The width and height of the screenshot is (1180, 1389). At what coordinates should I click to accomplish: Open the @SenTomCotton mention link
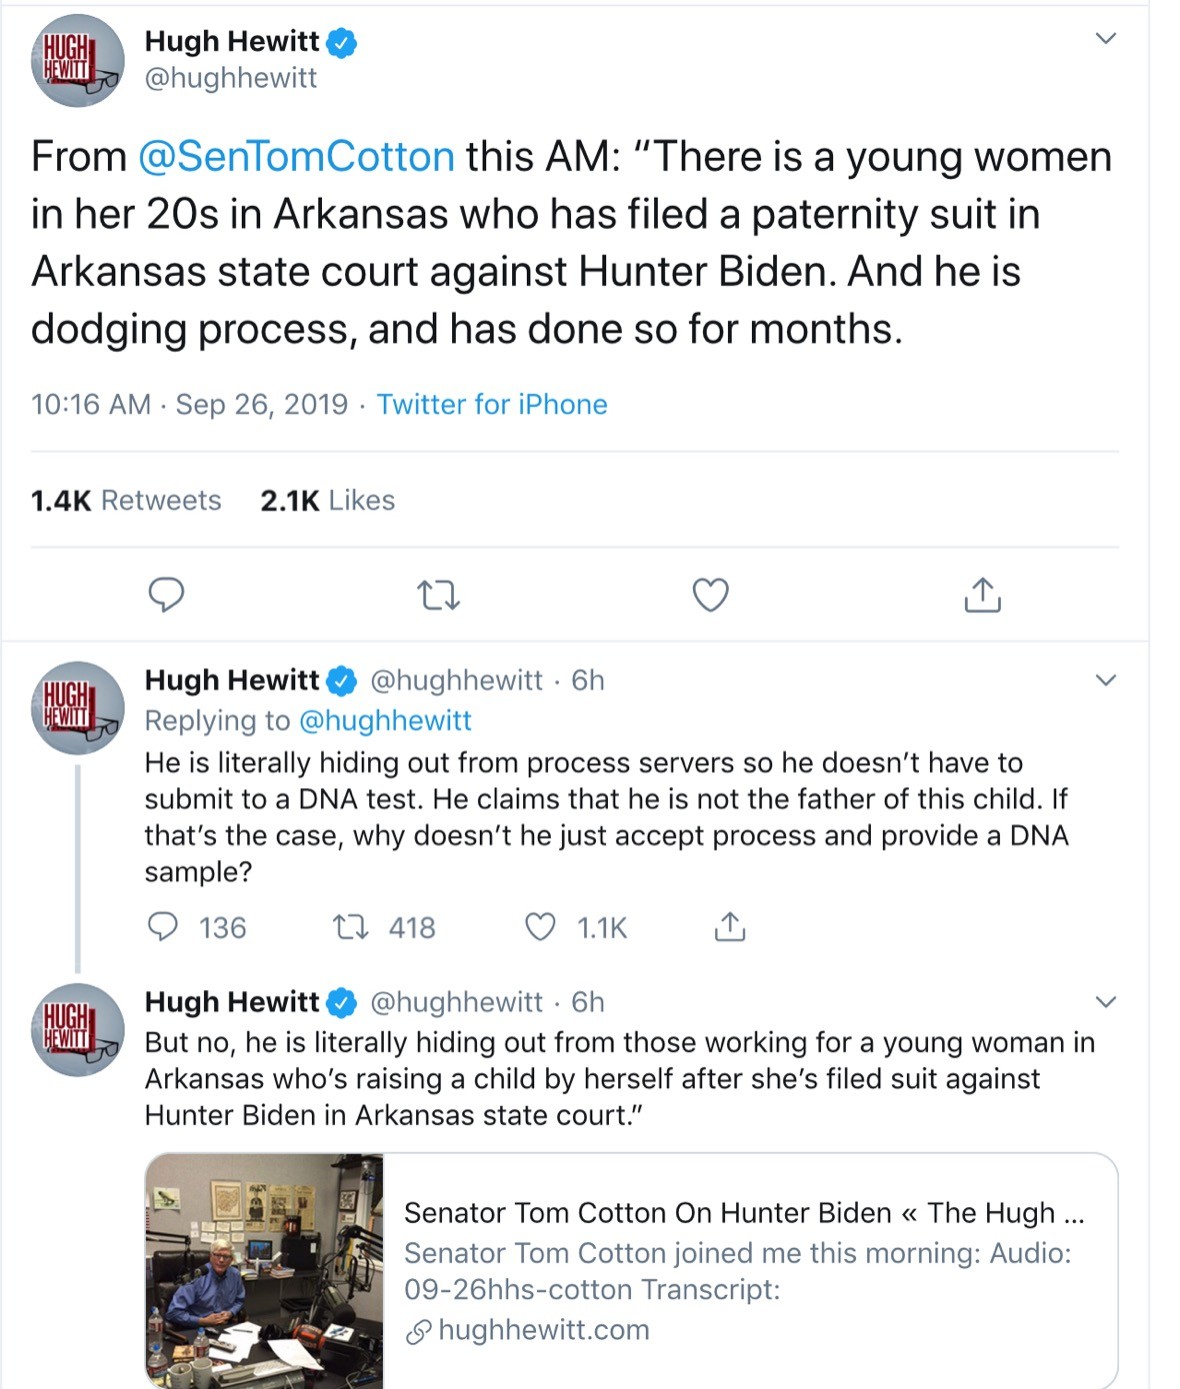point(296,157)
